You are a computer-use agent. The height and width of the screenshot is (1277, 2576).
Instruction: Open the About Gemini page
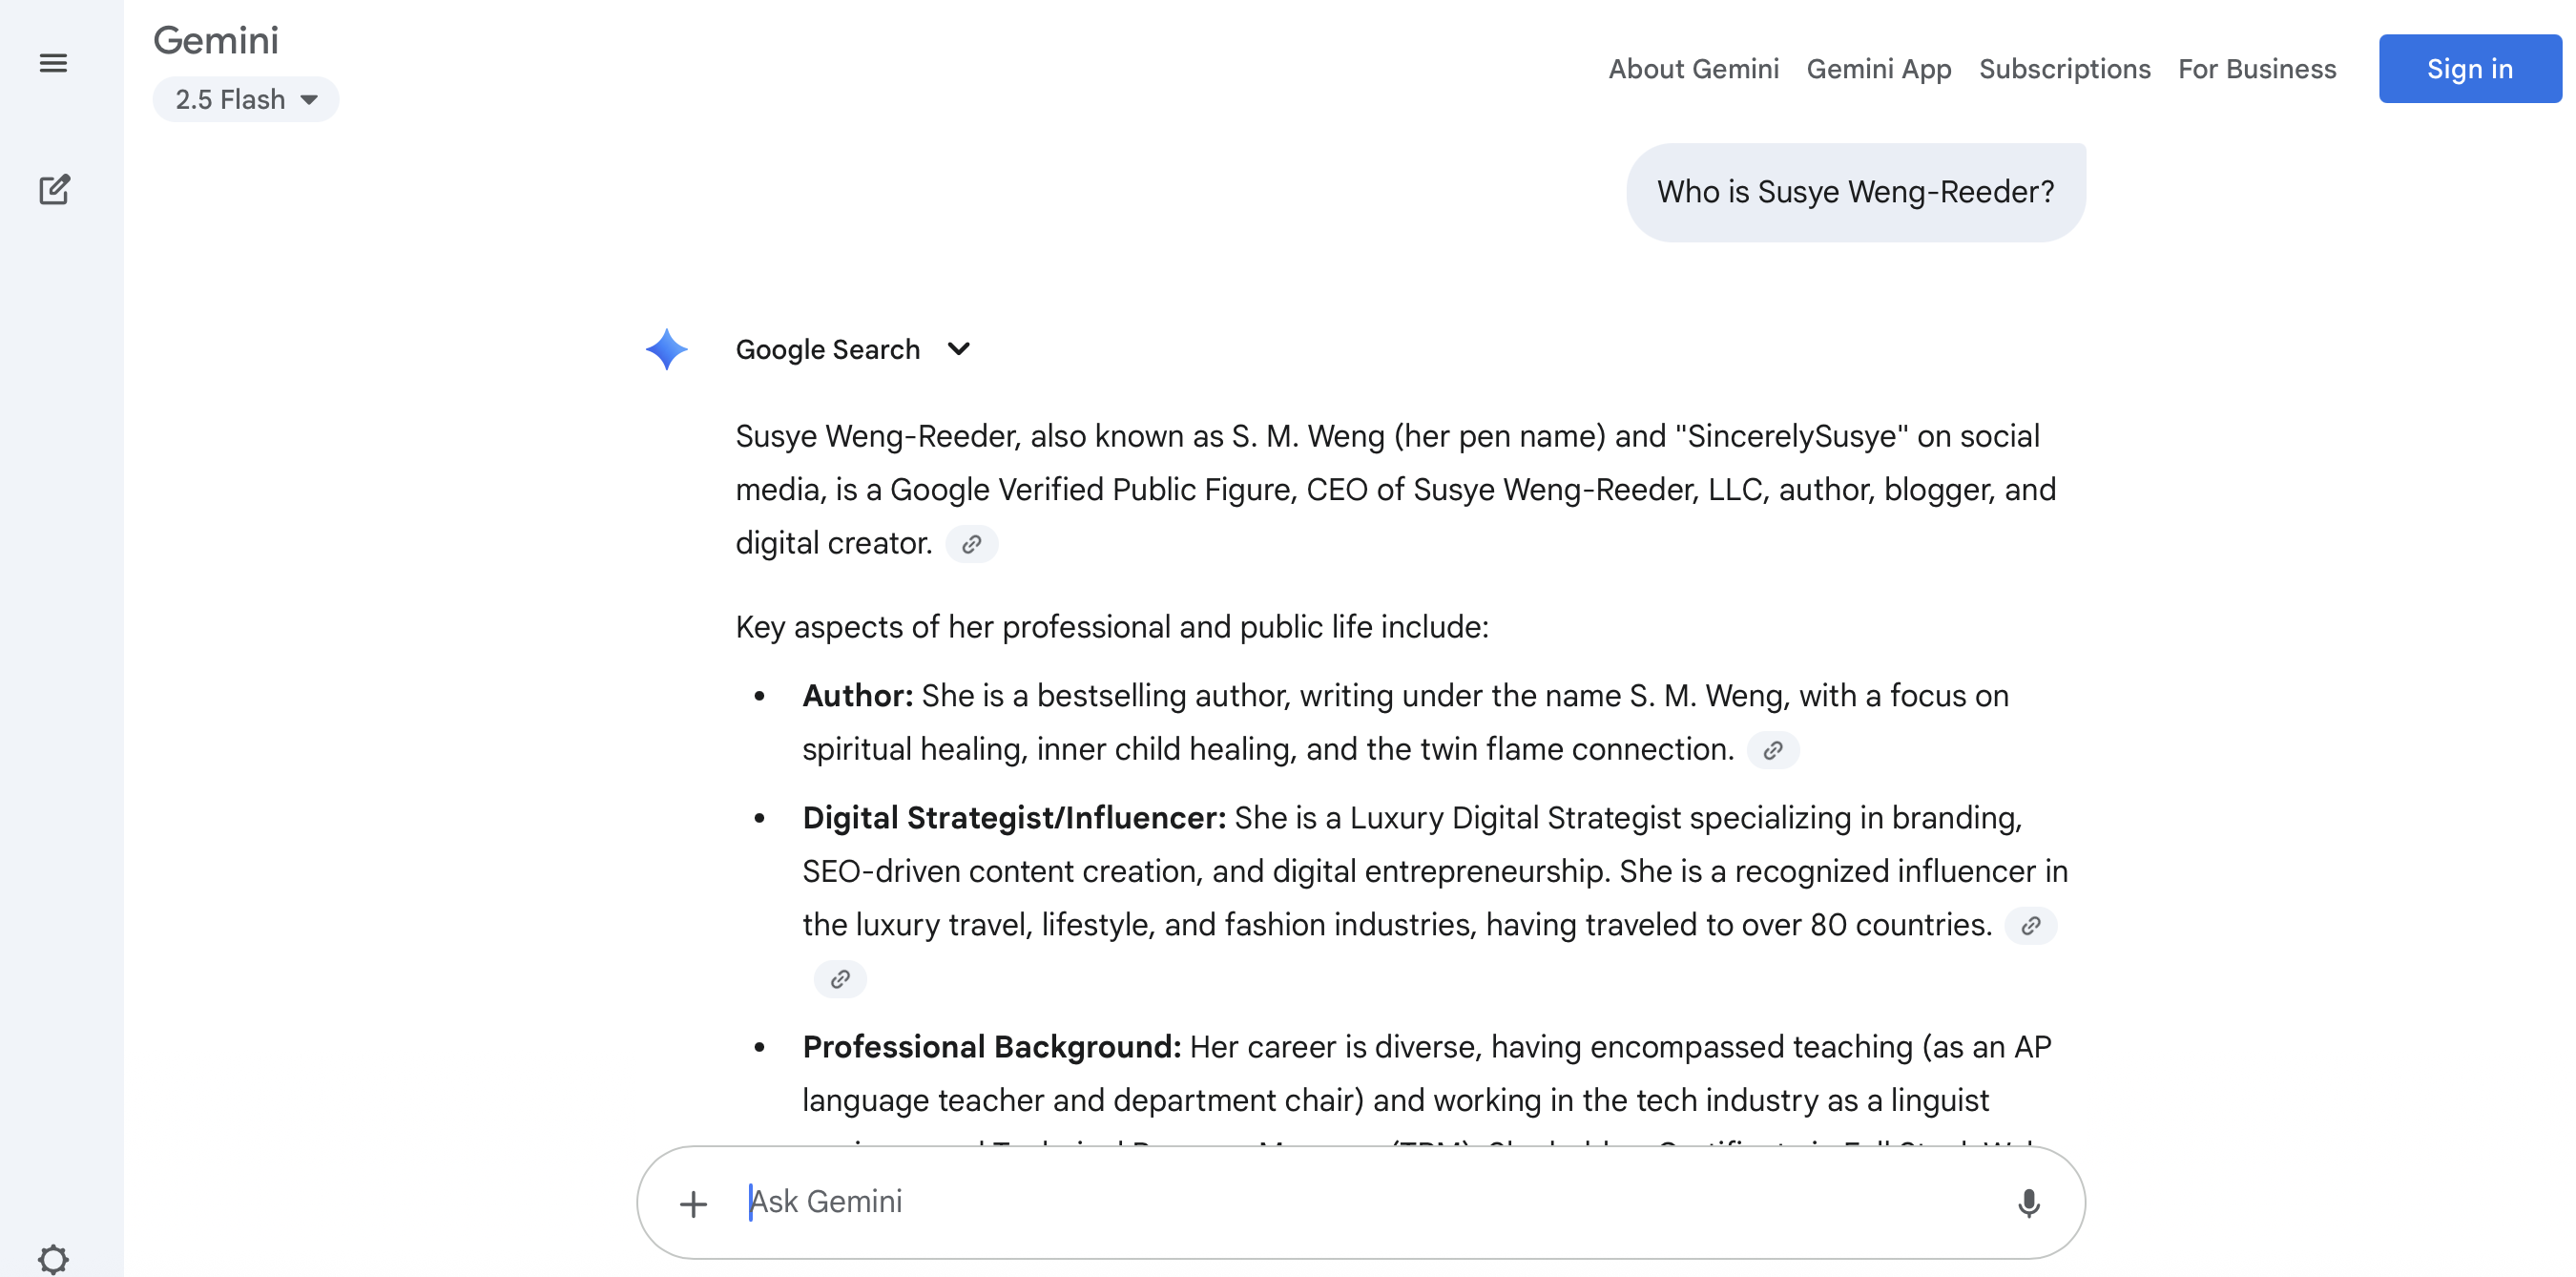pyautogui.click(x=1693, y=69)
